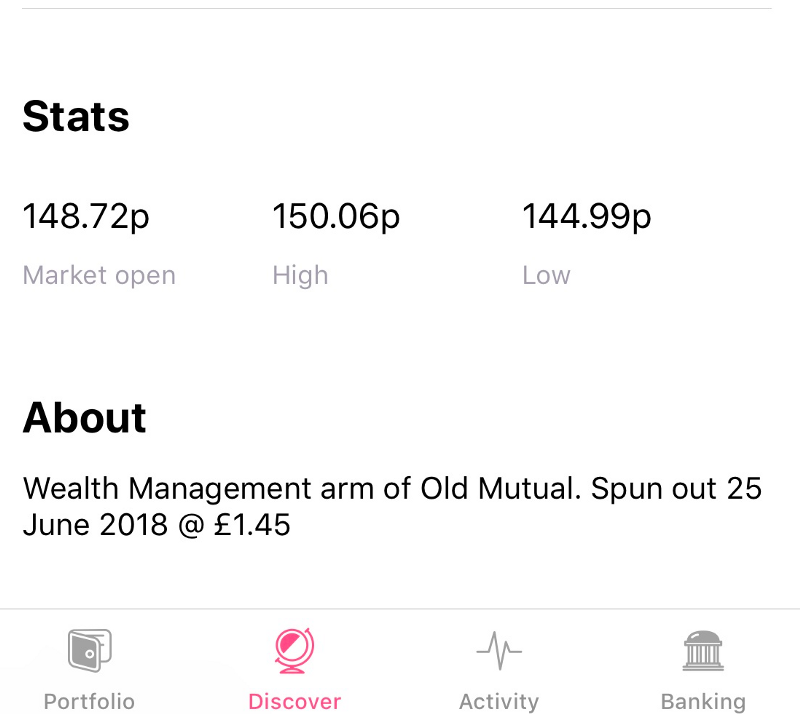This screenshot has height=714, width=800.
Task: Open the Banking tab label
Action: click(704, 702)
